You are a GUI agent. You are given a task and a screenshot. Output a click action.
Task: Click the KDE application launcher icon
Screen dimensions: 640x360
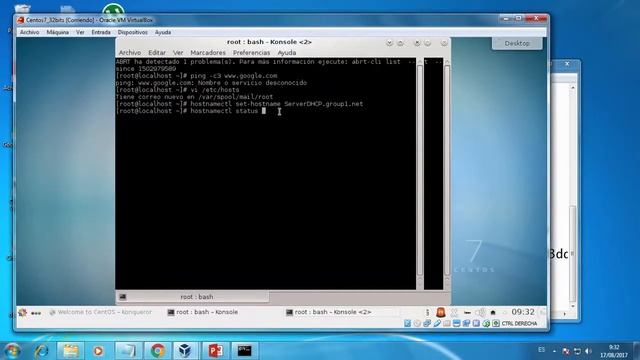(x=22, y=313)
